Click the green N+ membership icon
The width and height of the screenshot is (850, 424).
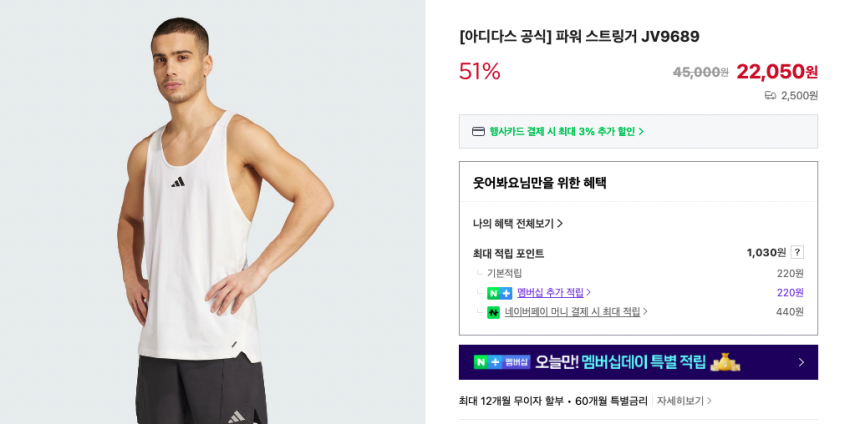click(x=499, y=293)
